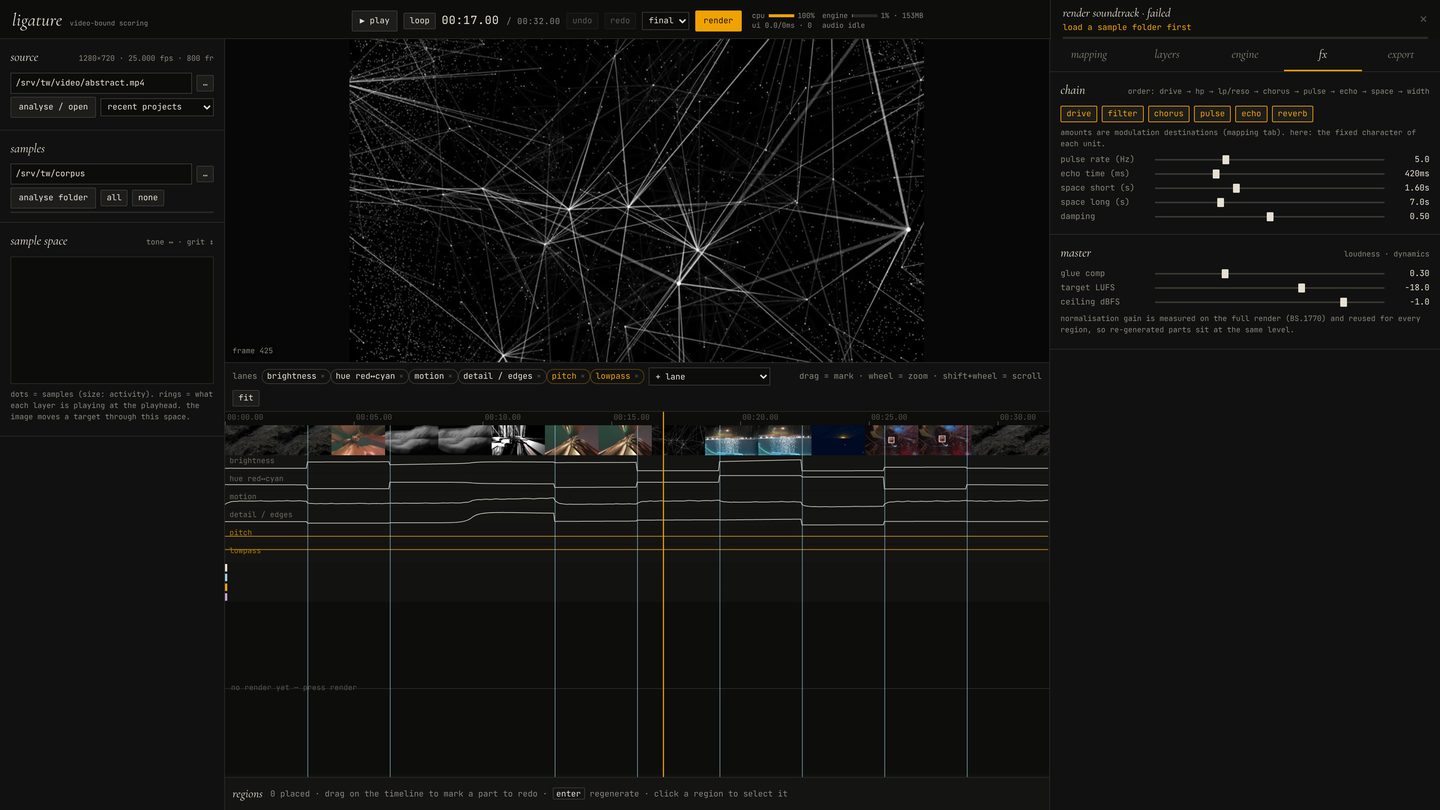
Task: Adjust the glue comp slider
Action: click(1270, 274)
